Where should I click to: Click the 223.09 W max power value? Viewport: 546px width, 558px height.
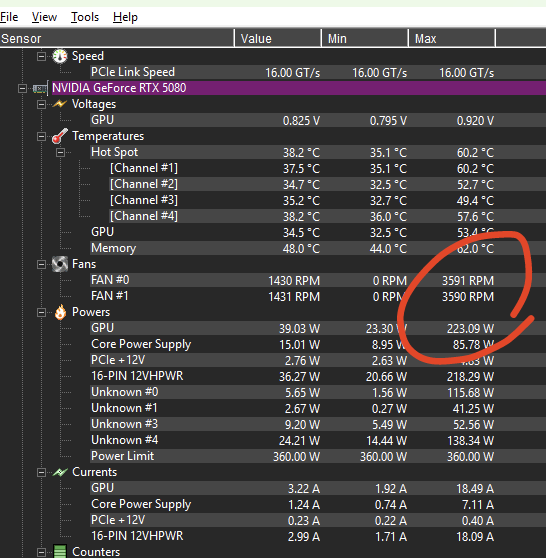coord(470,329)
